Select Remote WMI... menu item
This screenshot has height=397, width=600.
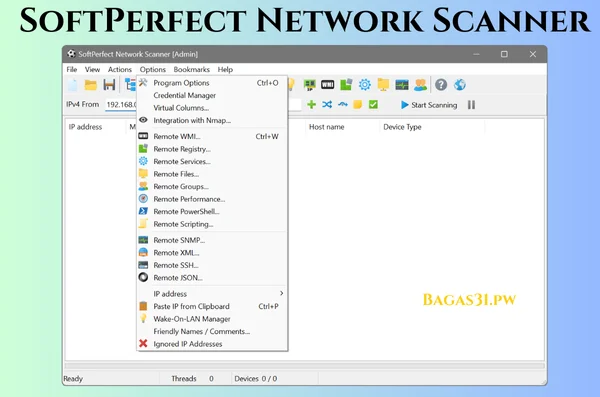(x=212, y=136)
